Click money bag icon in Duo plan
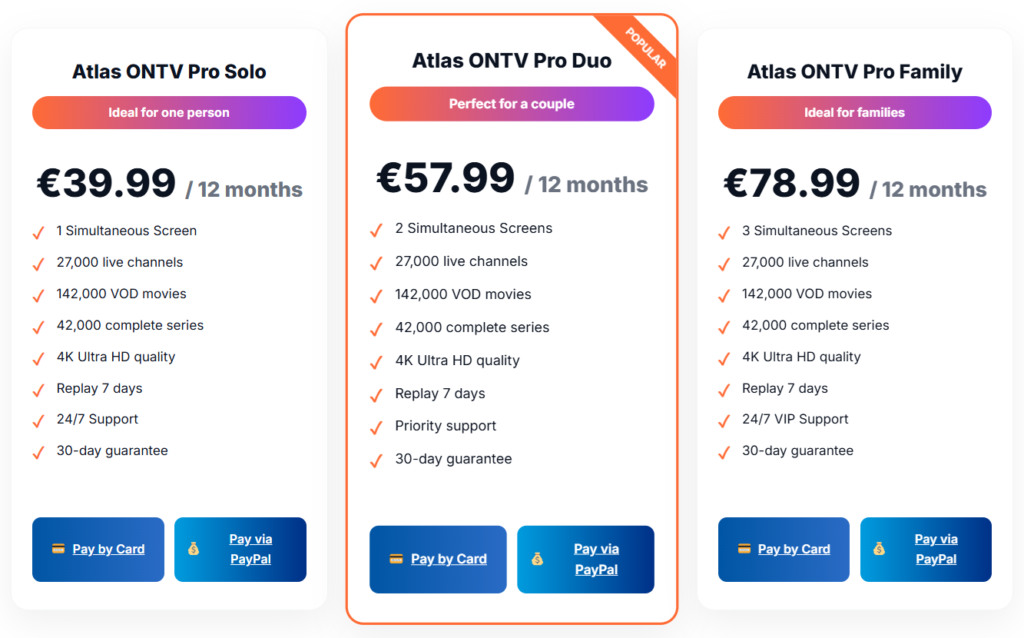This screenshot has height=638, width=1024. [x=538, y=559]
